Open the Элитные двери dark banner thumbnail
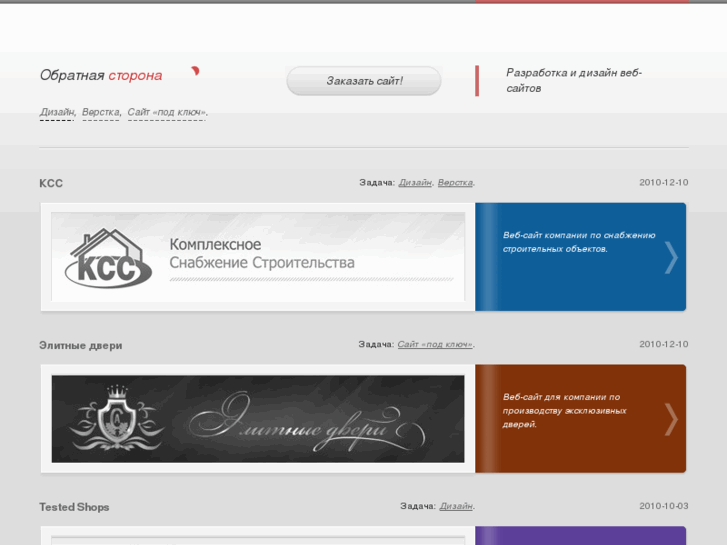 [258, 419]
